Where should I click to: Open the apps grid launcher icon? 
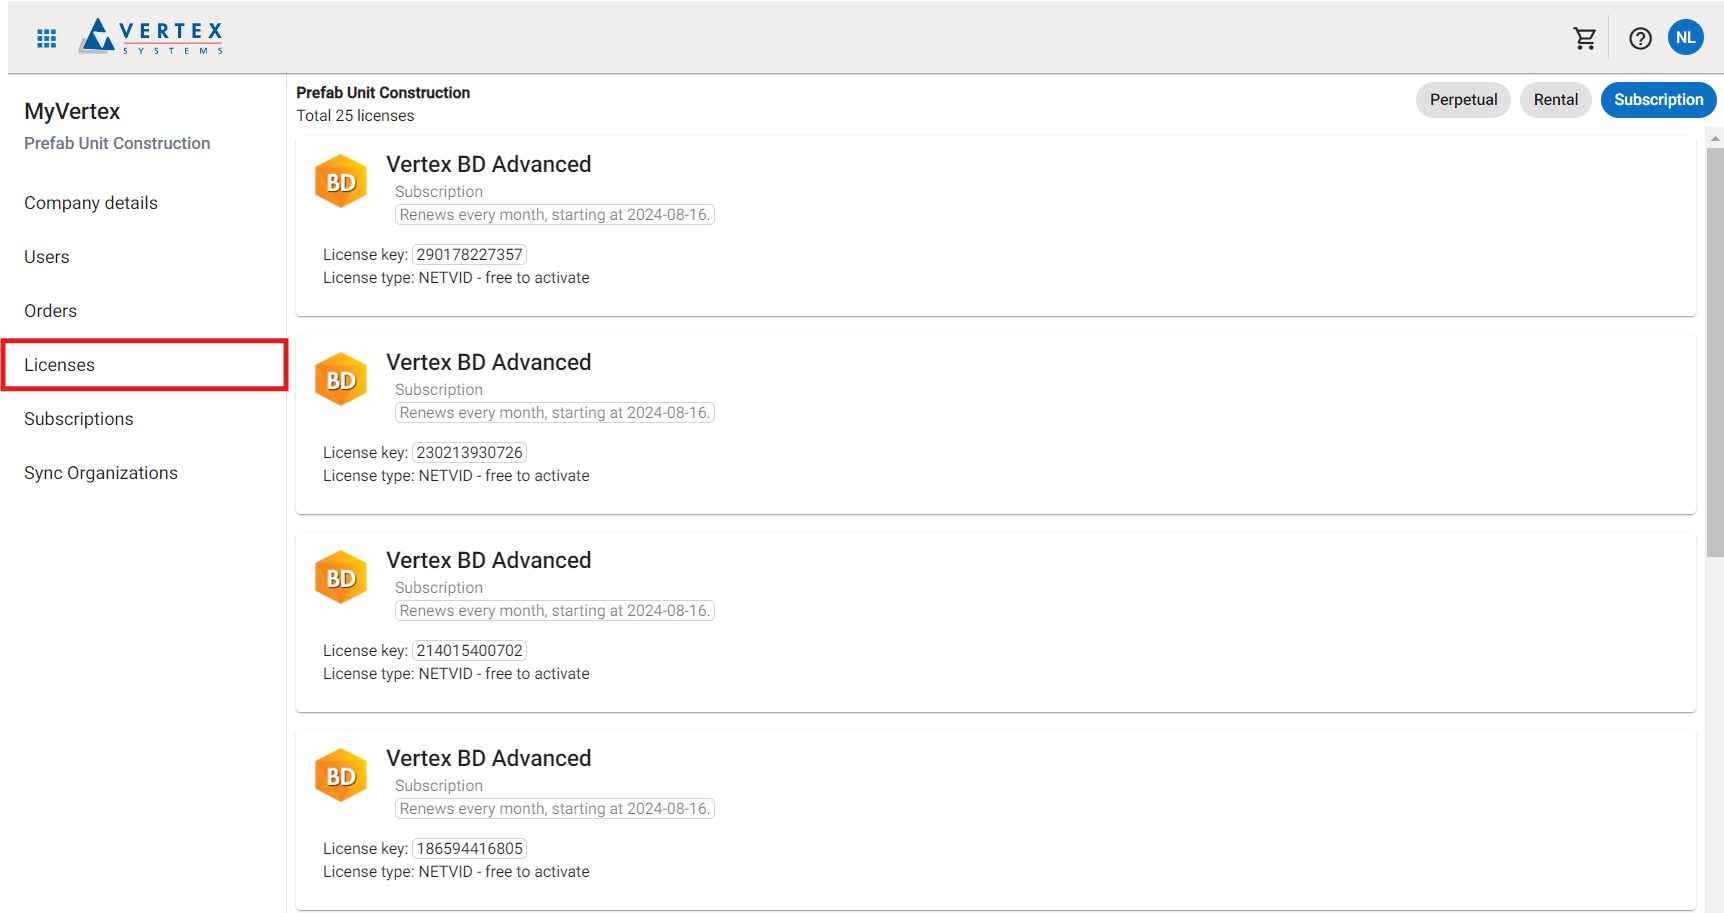coord(46,38)
